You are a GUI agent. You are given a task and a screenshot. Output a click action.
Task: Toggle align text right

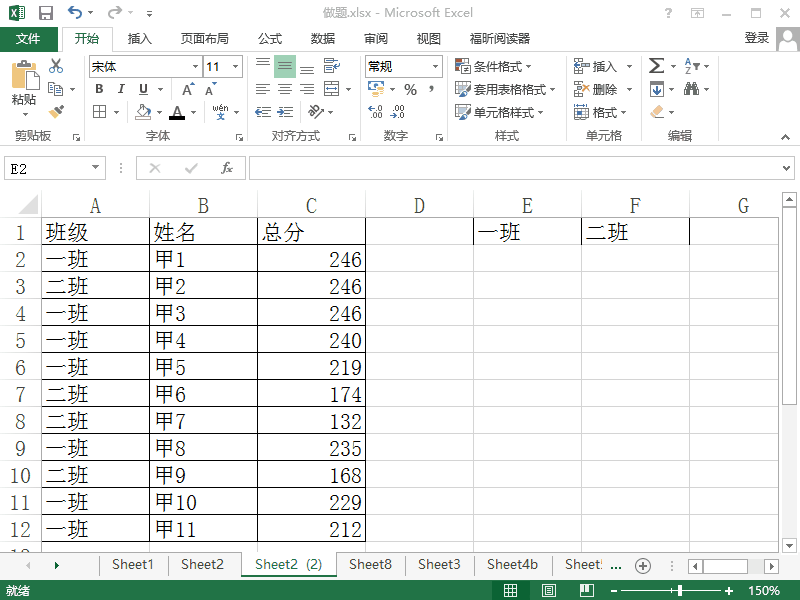[x=307, y=89]
